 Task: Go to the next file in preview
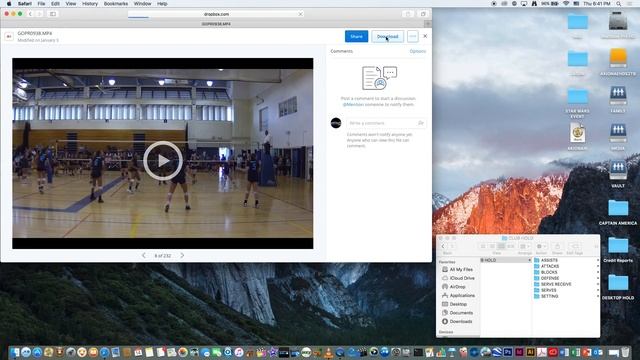(182, 255)
